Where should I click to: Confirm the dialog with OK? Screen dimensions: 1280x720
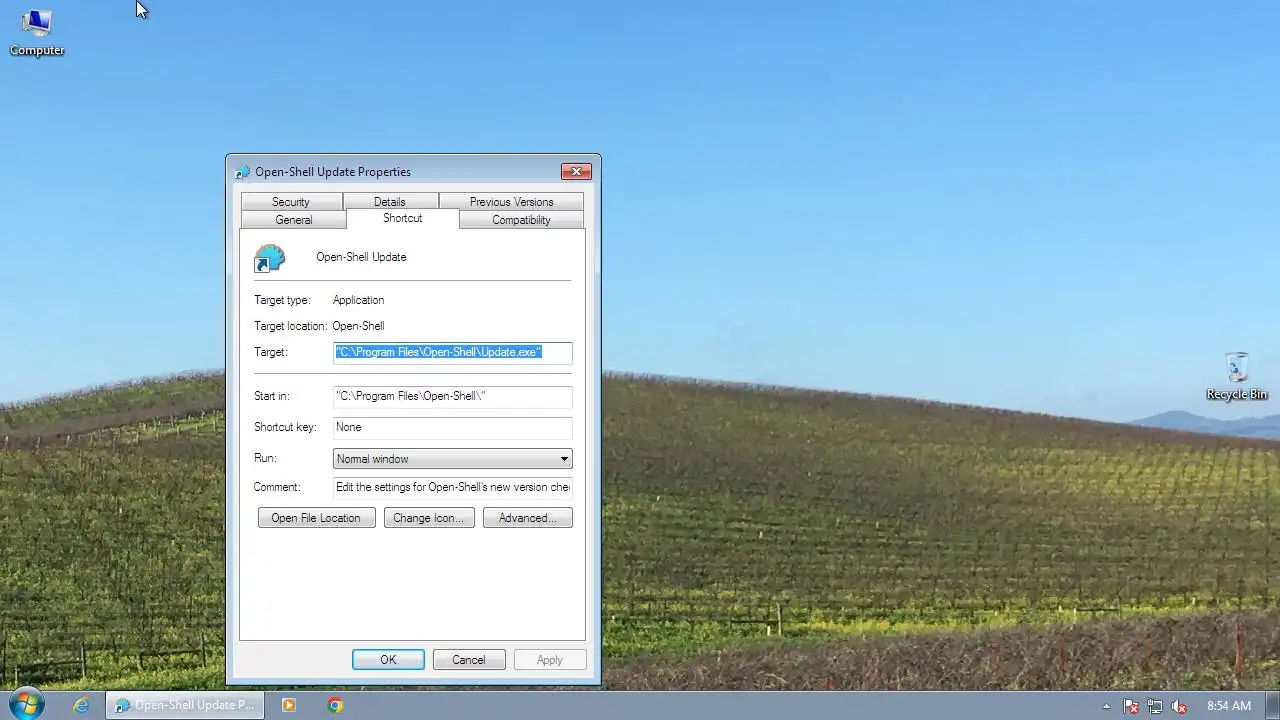pyautogui.click(x=388, y=660)
